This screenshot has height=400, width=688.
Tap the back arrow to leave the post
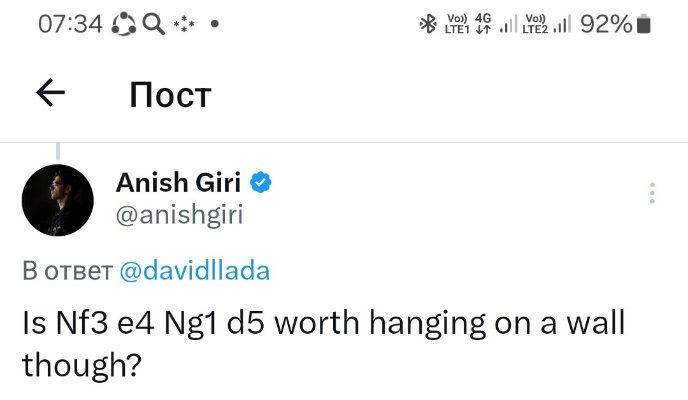pos(50,93)
